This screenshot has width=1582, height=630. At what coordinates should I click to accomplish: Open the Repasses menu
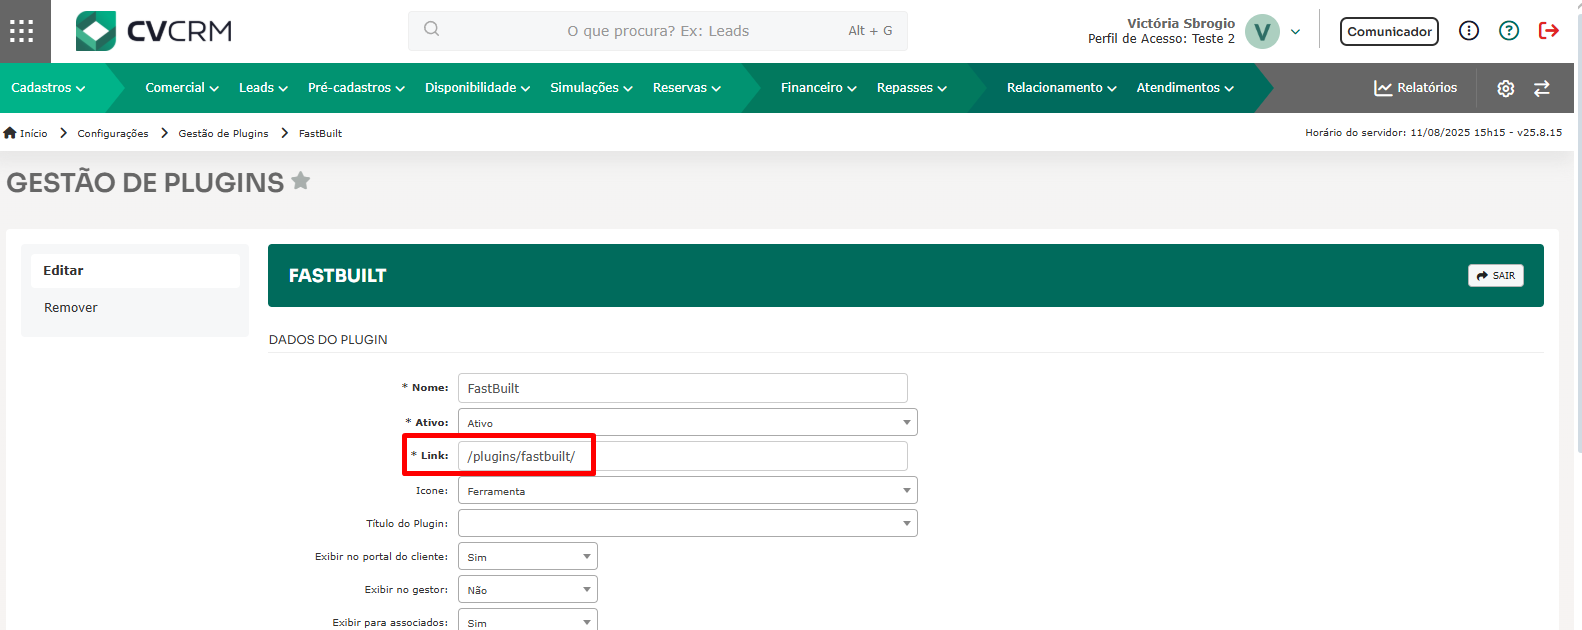pos(912,88)
